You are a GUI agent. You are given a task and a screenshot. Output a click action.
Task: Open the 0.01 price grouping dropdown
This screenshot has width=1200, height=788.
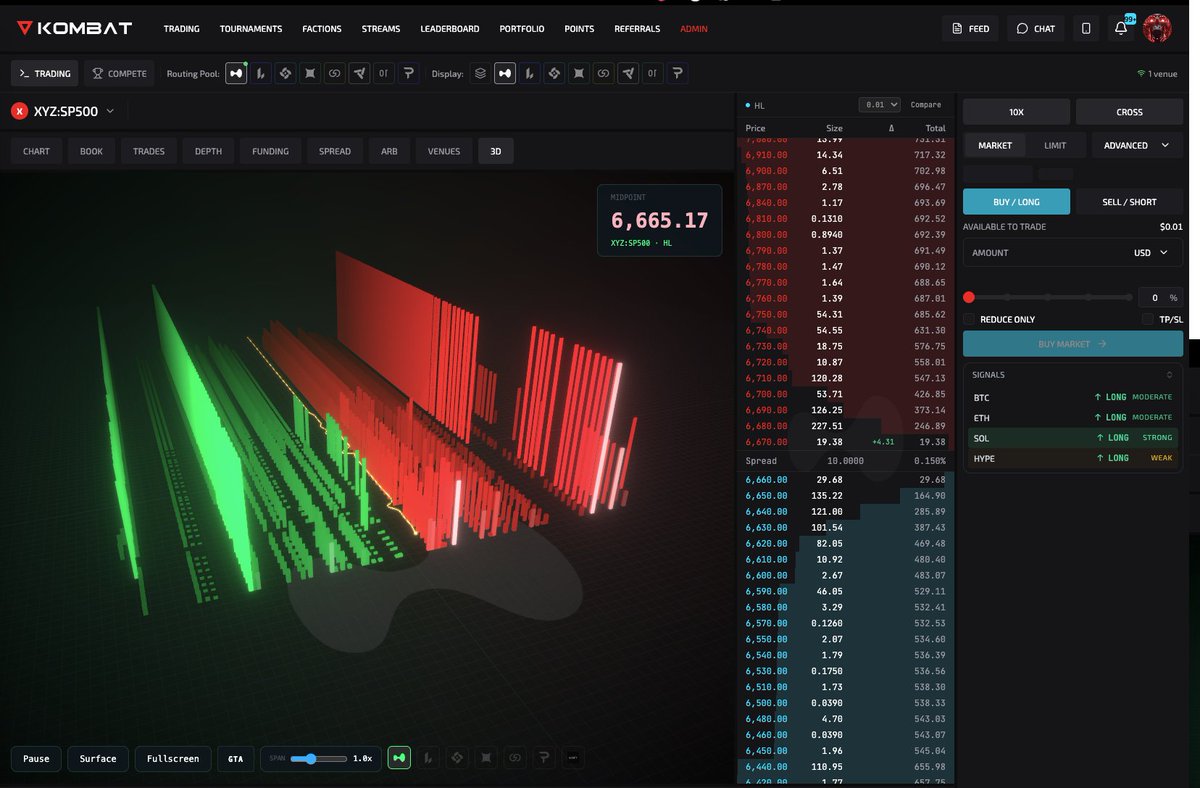click(x=880, y=104)
